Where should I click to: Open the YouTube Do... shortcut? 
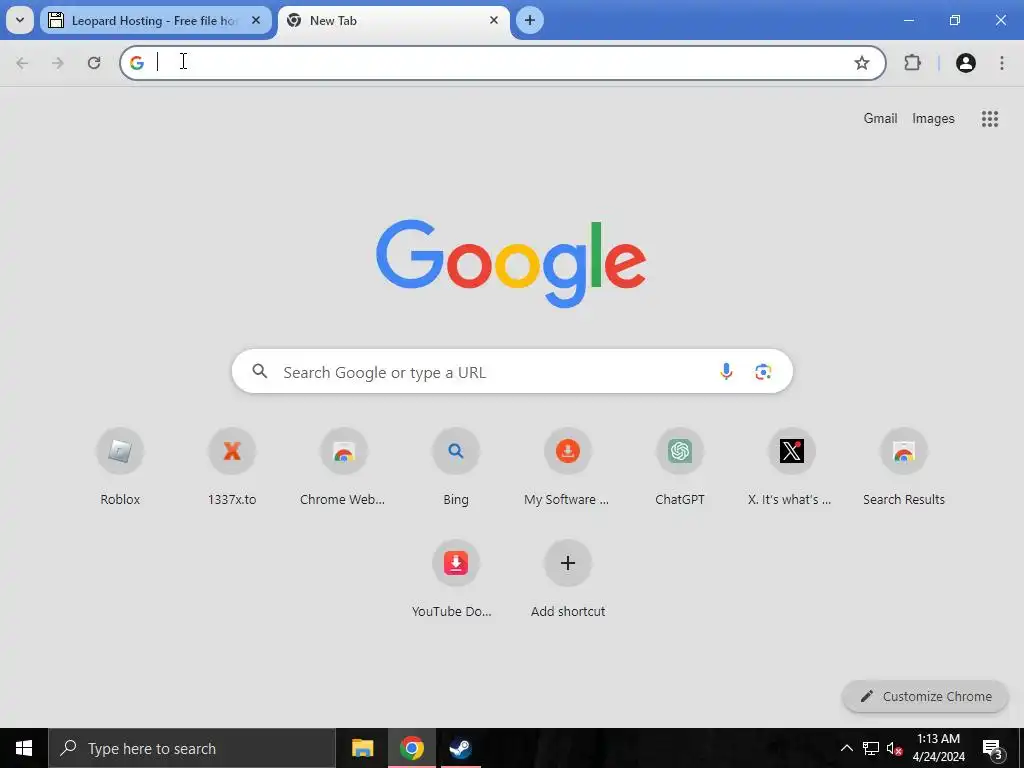point(456,579)
